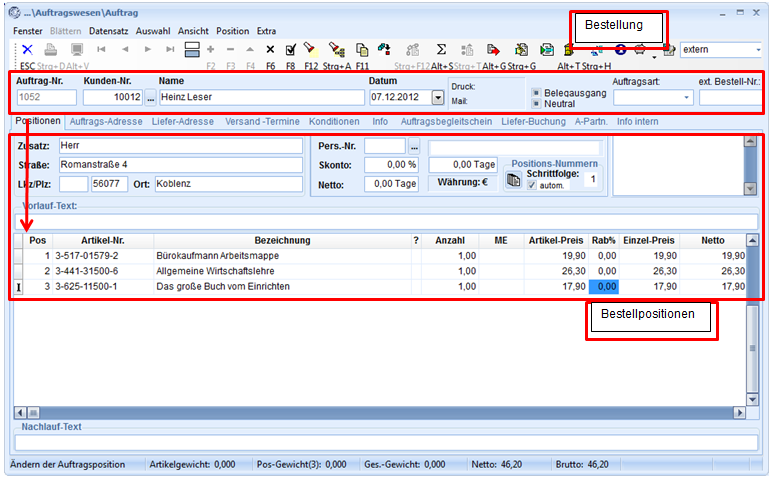769x478 pixels.
Task: Click the Bezeichnung column header
Action: click(x=282, y=241)
